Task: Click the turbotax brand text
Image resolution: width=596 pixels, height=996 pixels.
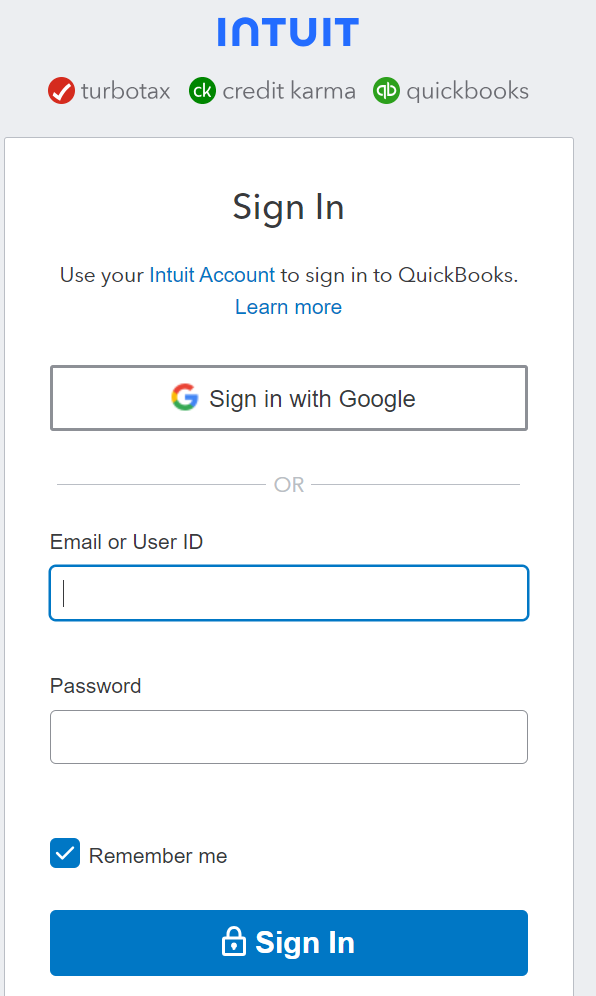Action: click(x=125, y=91)
